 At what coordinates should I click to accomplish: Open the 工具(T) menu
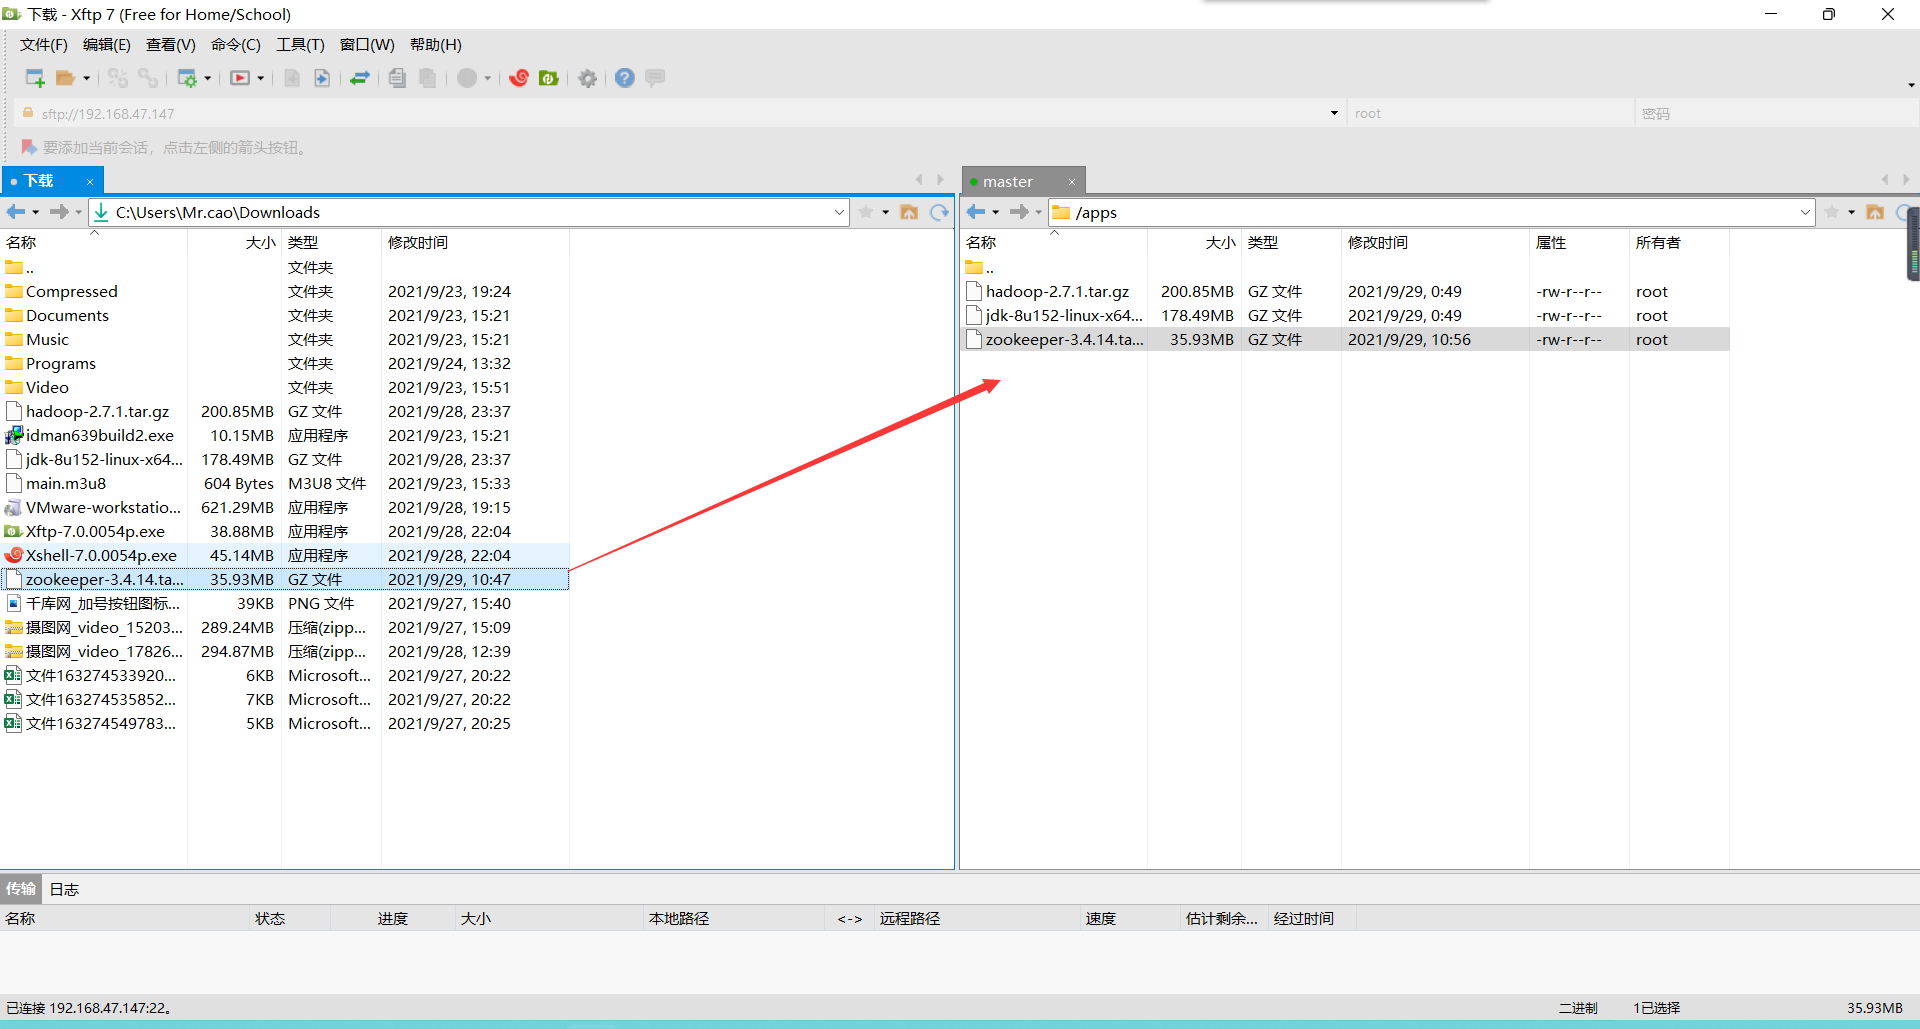(x=301, y=45)
